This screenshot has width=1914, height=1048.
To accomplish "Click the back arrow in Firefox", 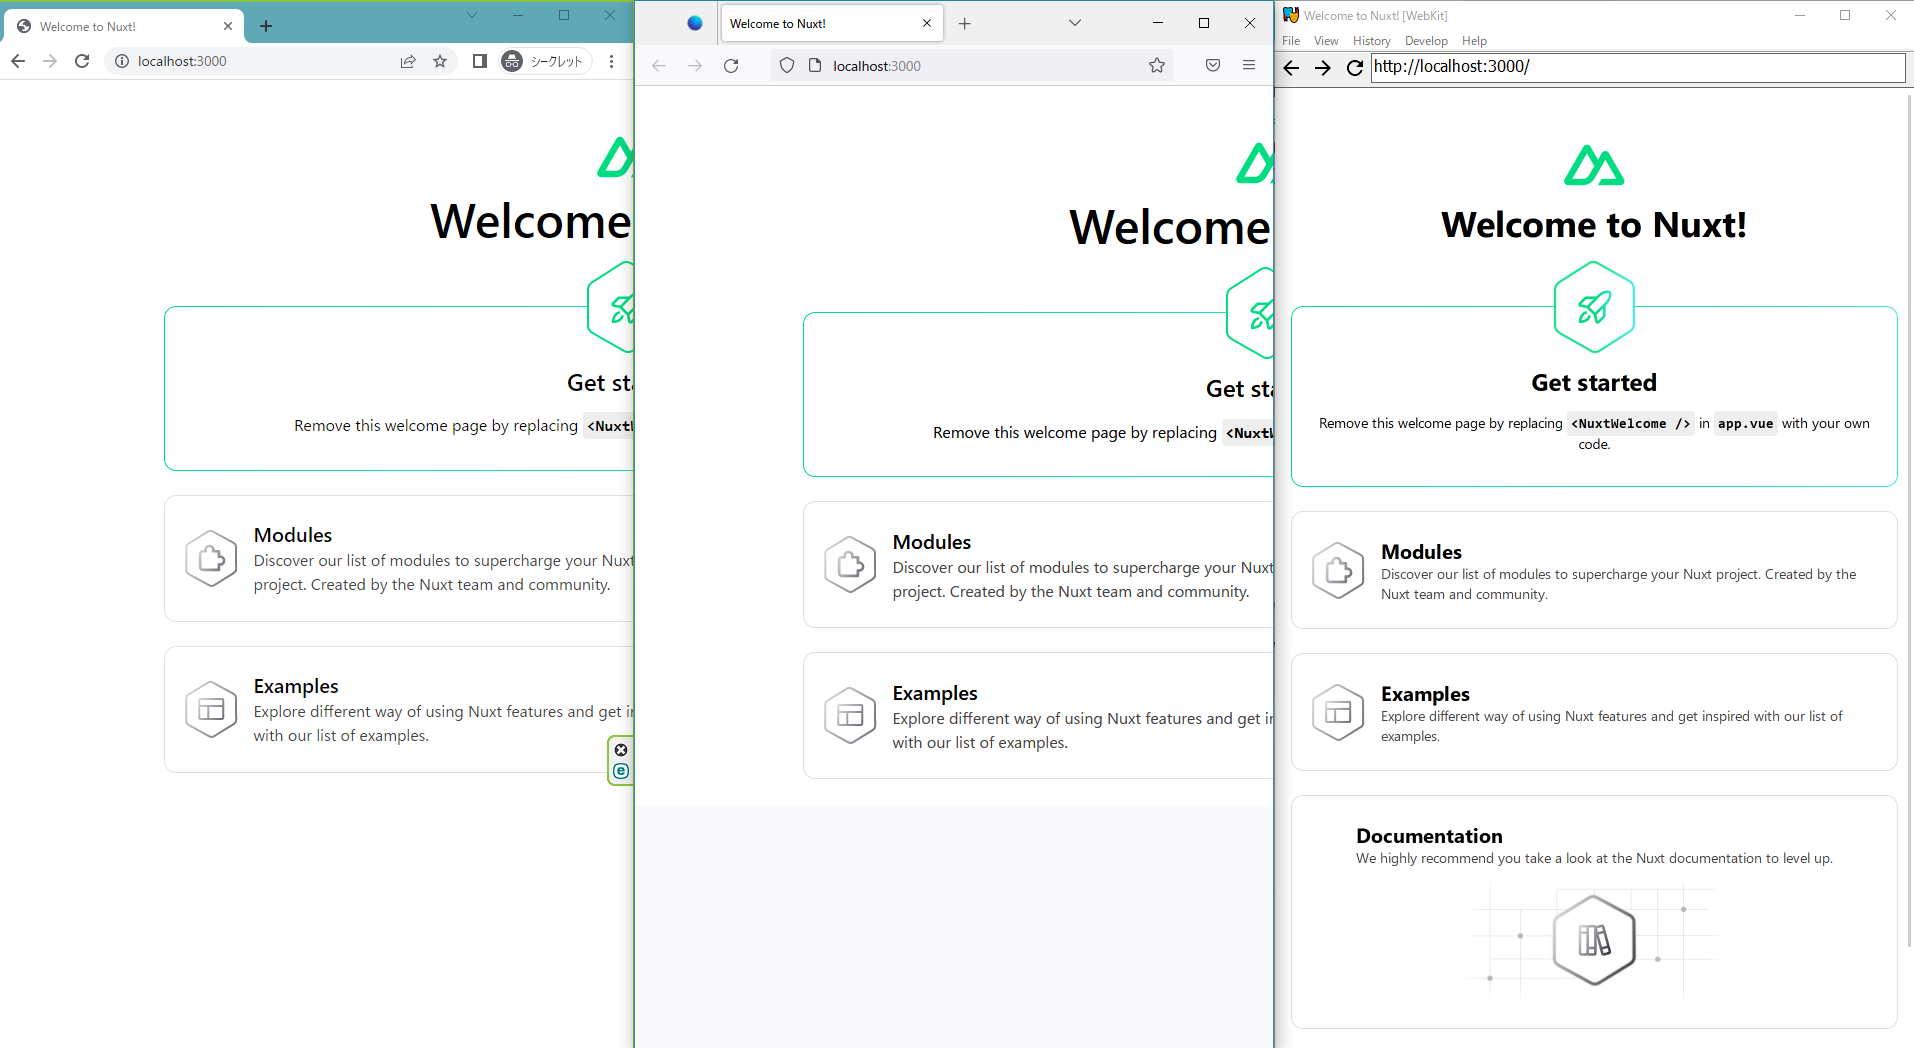I will tap(659, 66).
